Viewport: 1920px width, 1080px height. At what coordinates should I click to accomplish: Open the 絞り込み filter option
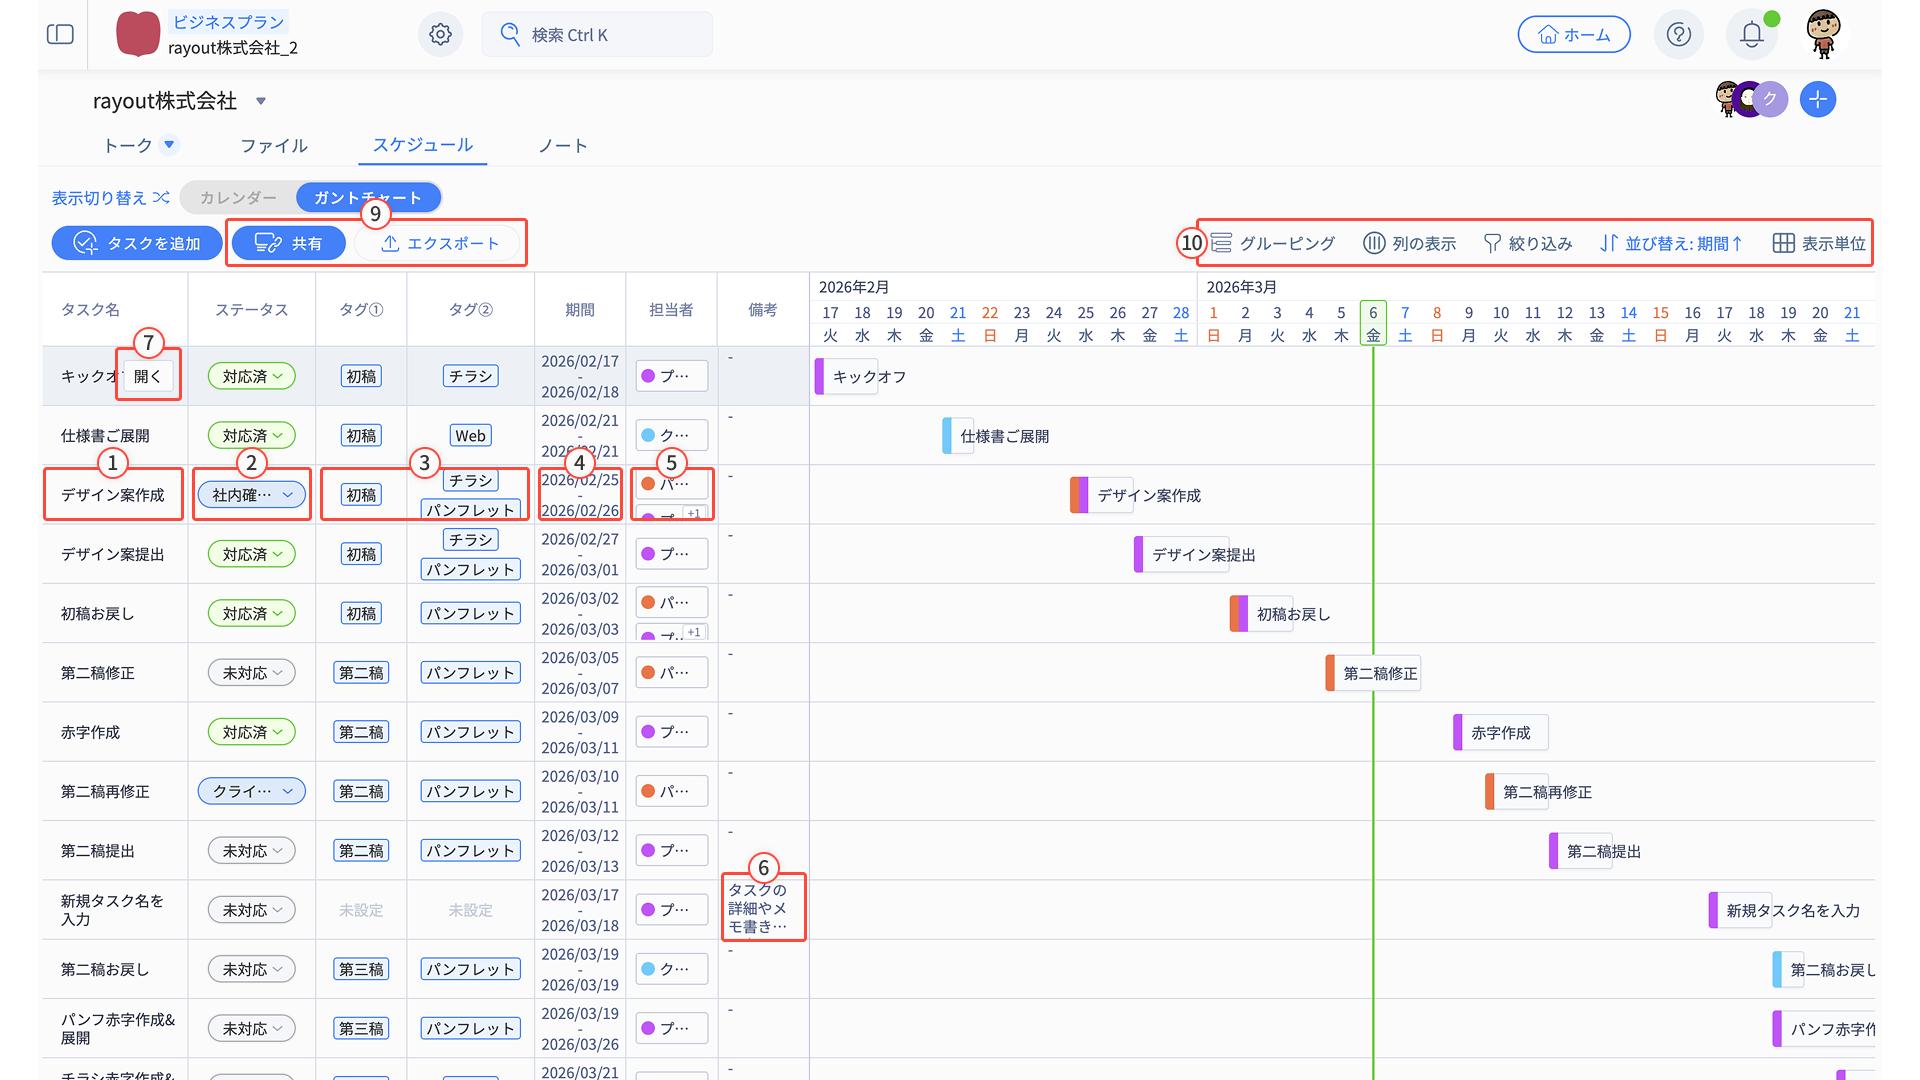click(1528, 243)
